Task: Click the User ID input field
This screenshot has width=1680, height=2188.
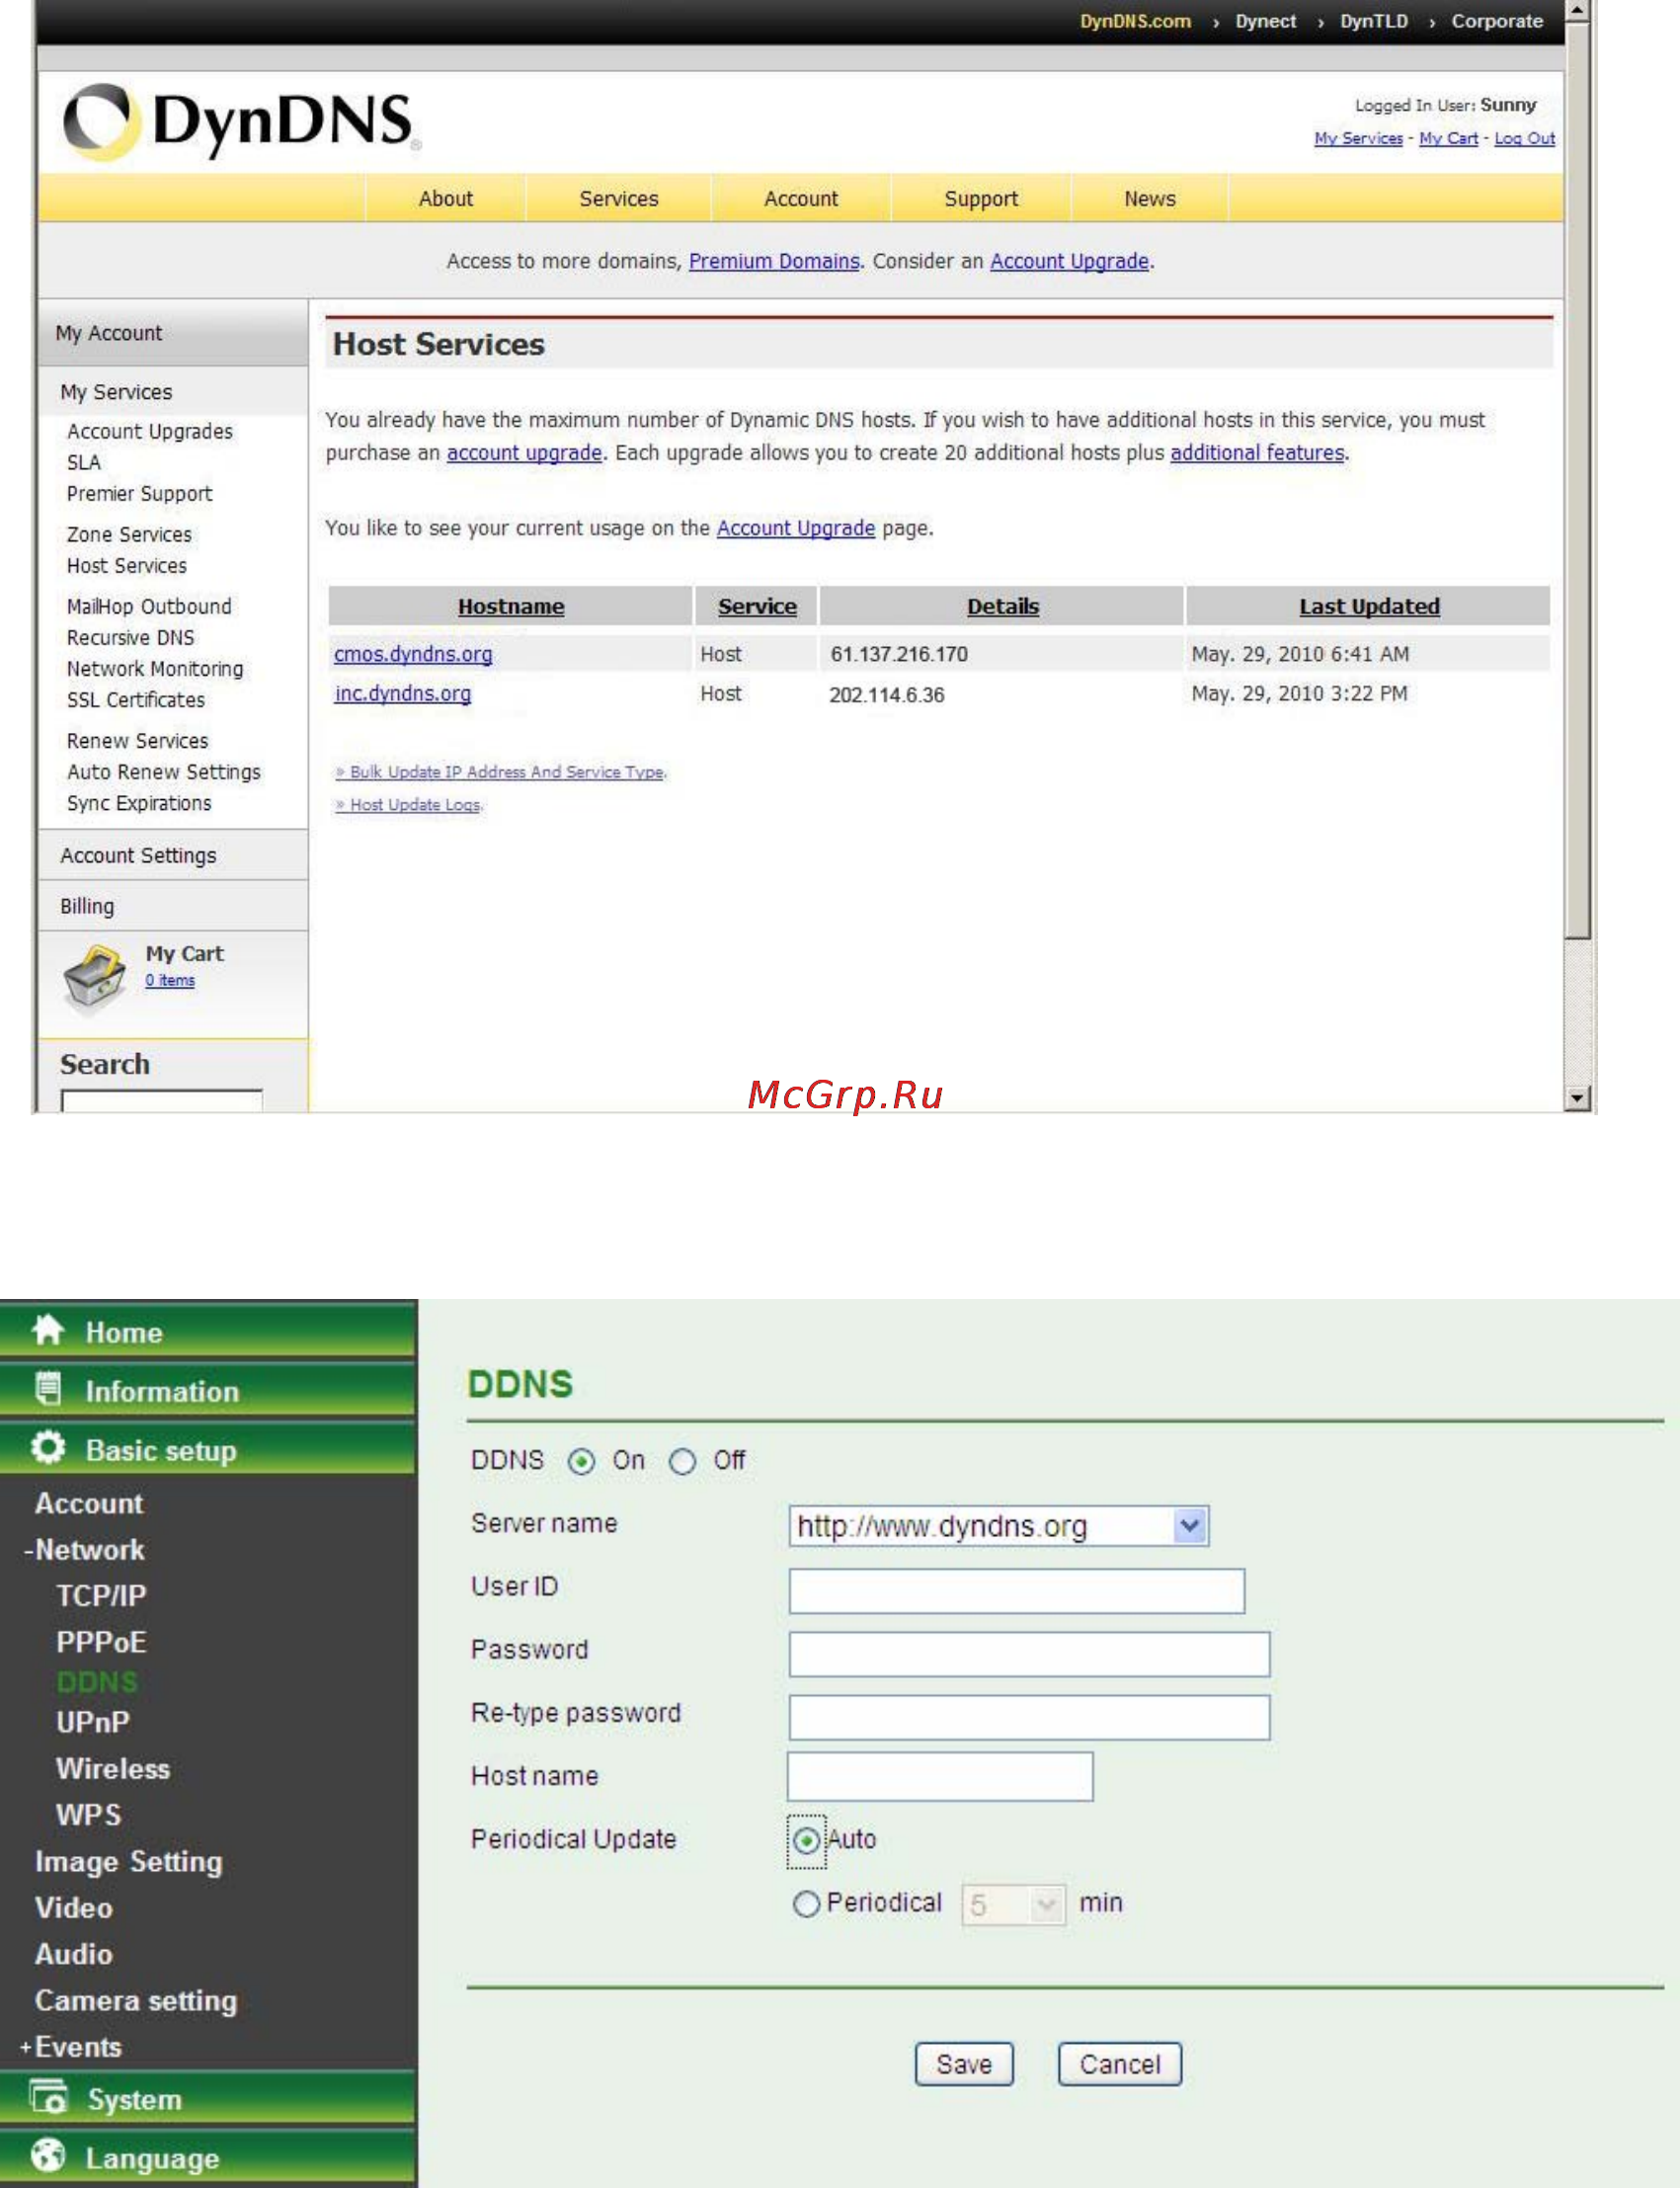Action: 1017,1591
